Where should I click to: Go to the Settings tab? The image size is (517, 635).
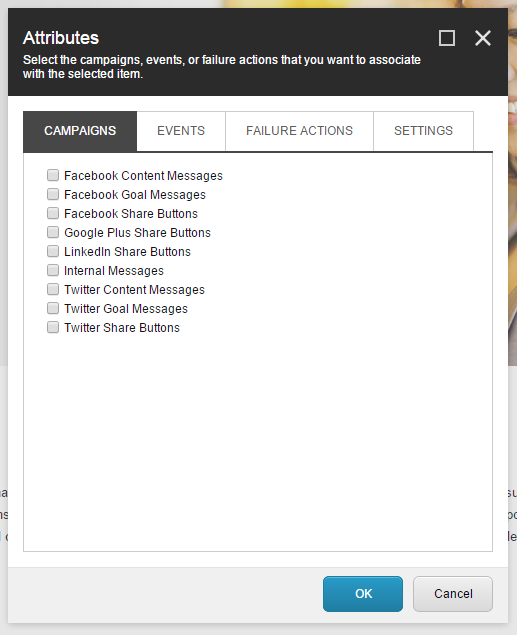click(423, 131)
